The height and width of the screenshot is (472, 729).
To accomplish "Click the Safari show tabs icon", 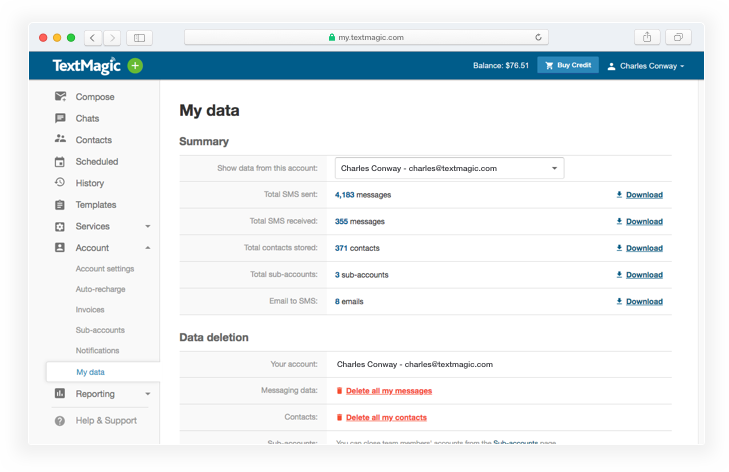I will 678,37.
